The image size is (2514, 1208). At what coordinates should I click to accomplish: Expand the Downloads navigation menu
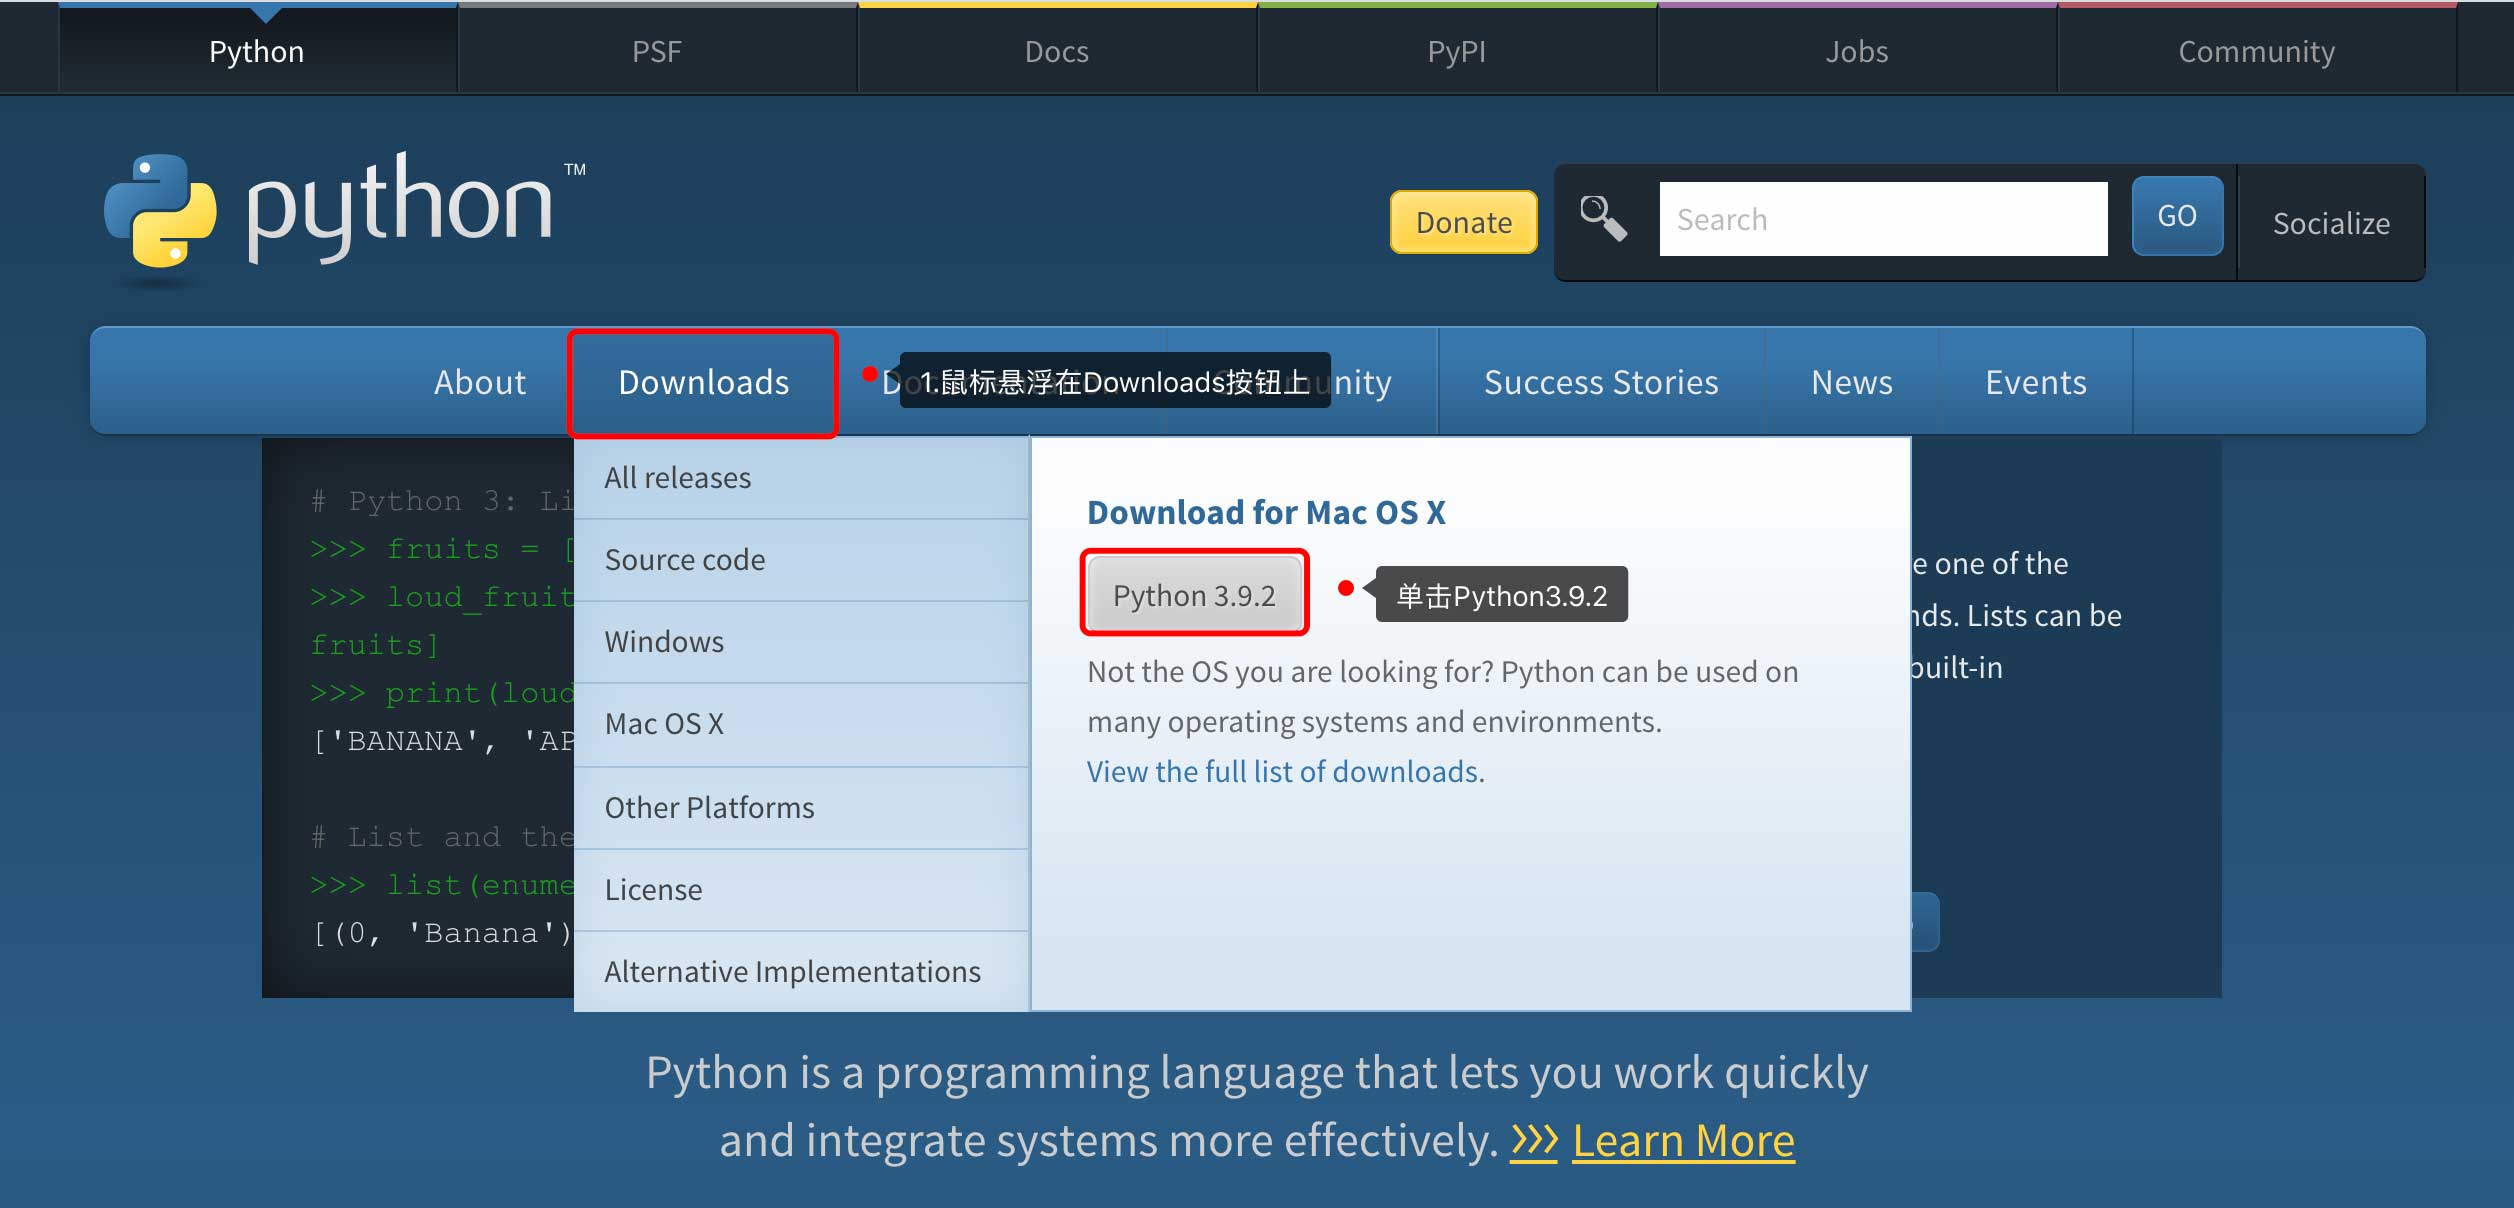[703, 382]
